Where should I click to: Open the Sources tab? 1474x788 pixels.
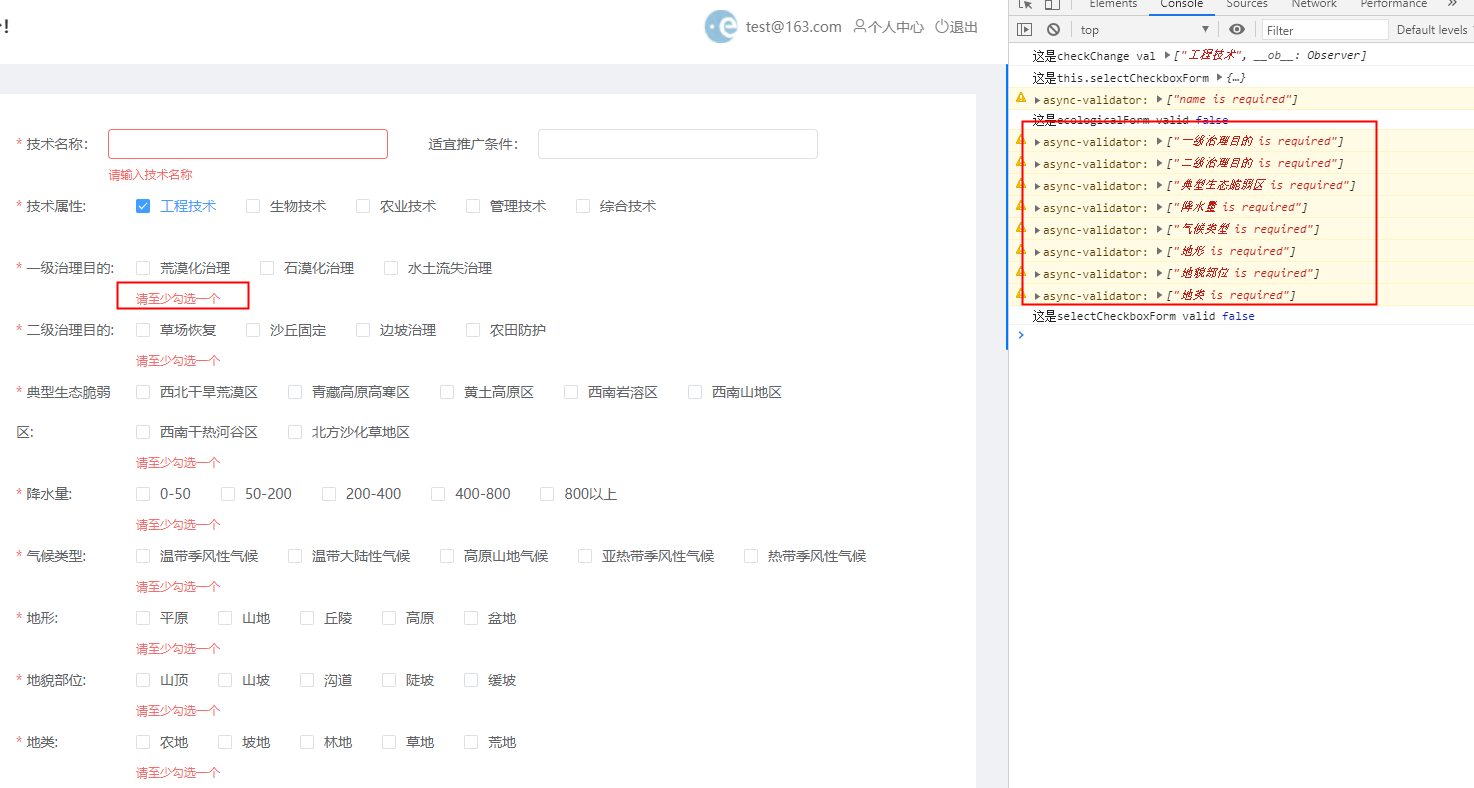[x=1247, y=4]
